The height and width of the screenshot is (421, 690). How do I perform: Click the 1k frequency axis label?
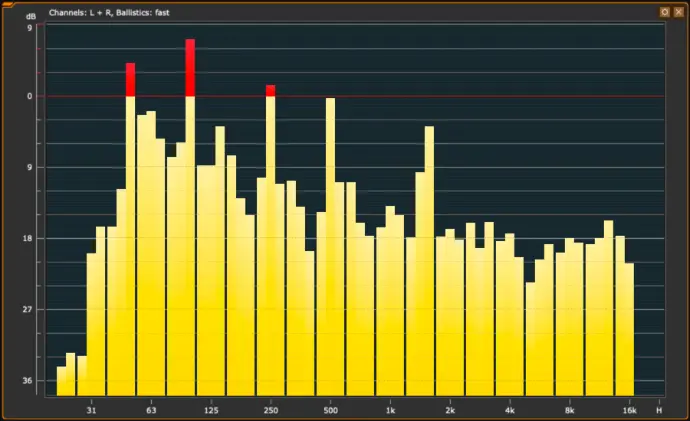pos(390,410)
